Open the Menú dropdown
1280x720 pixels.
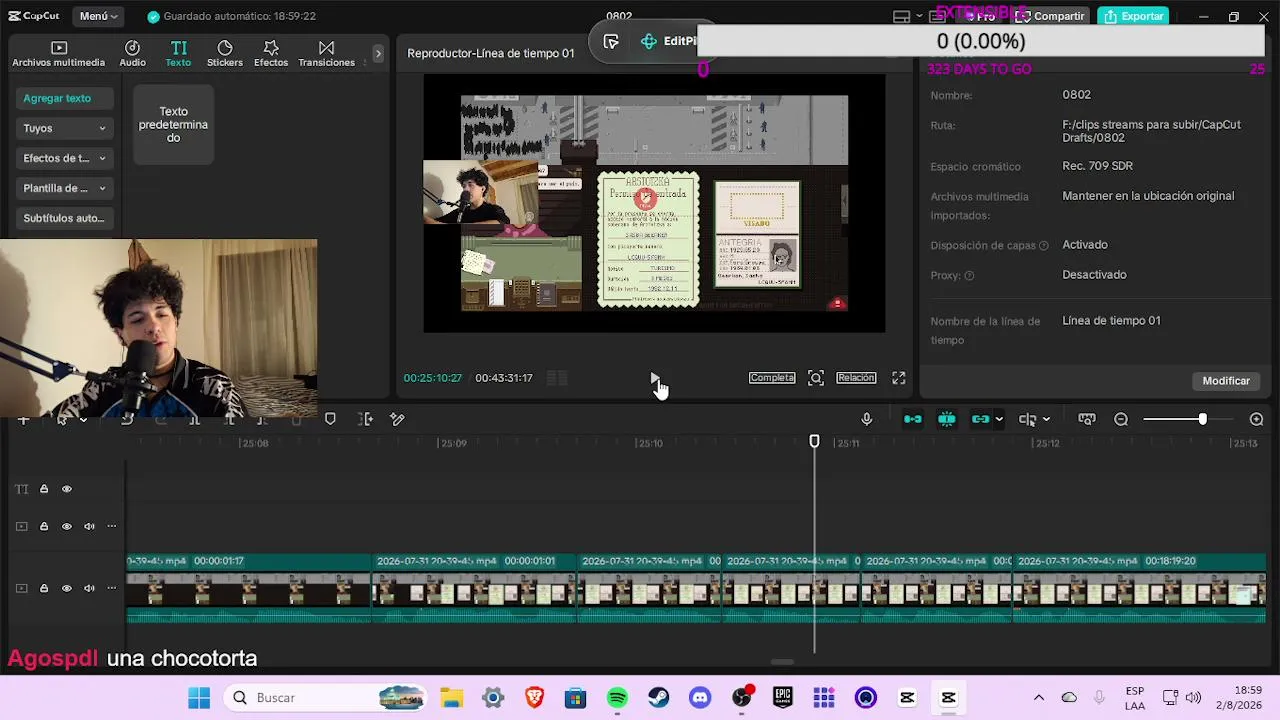(98, 16)
